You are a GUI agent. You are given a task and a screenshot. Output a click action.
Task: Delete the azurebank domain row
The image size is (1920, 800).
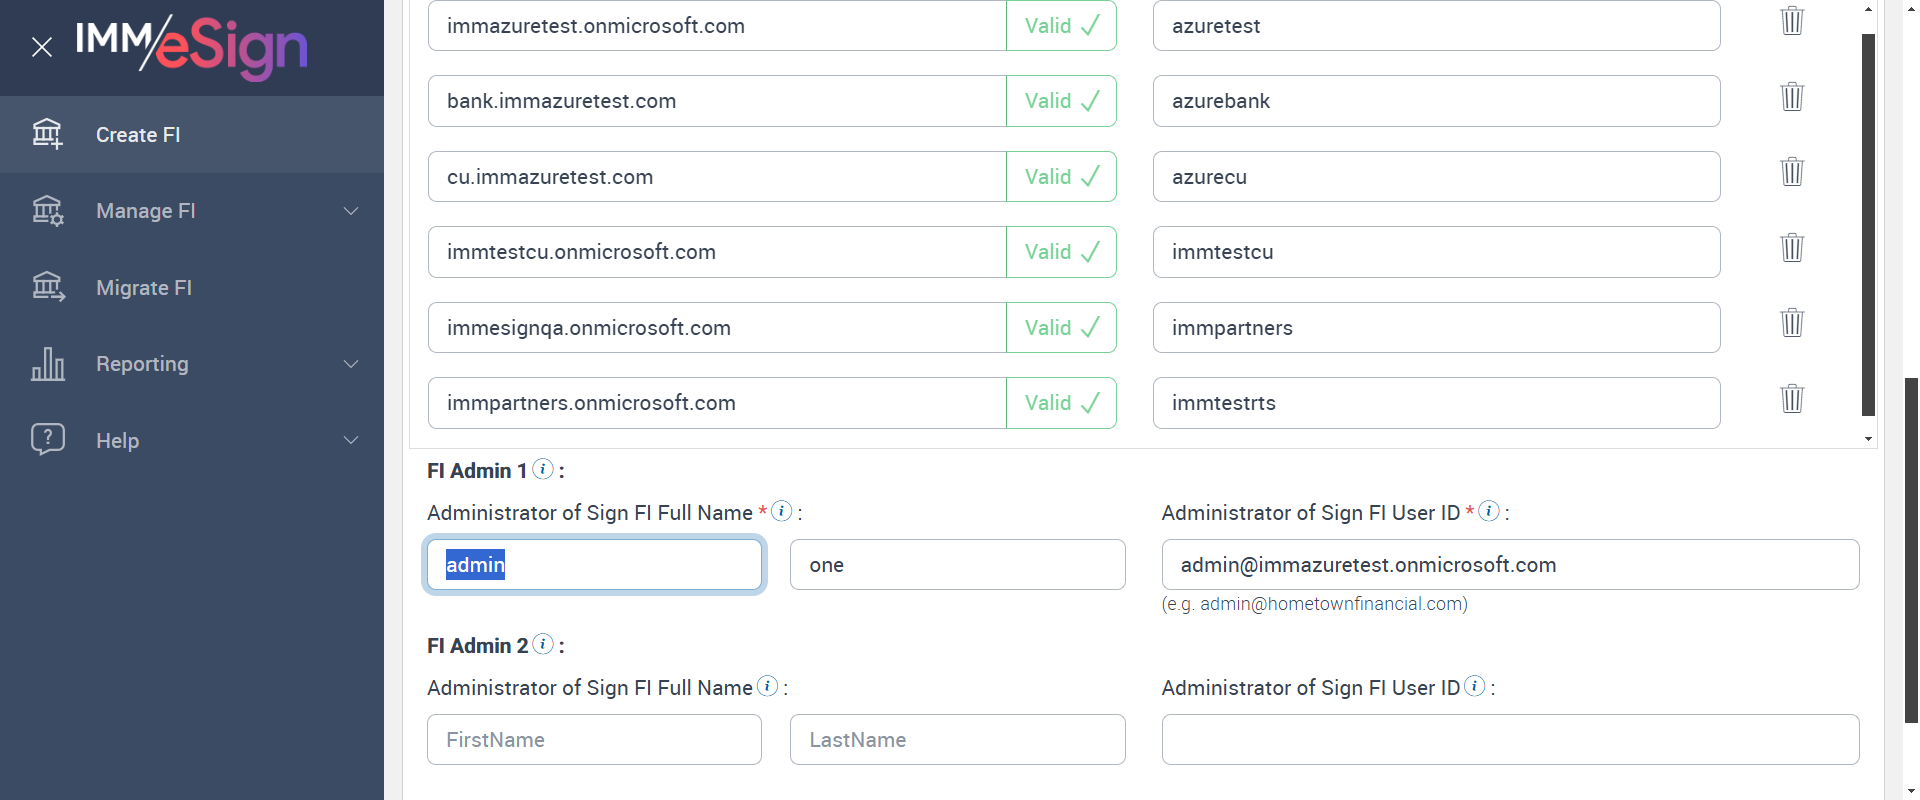pos(1792,97)
